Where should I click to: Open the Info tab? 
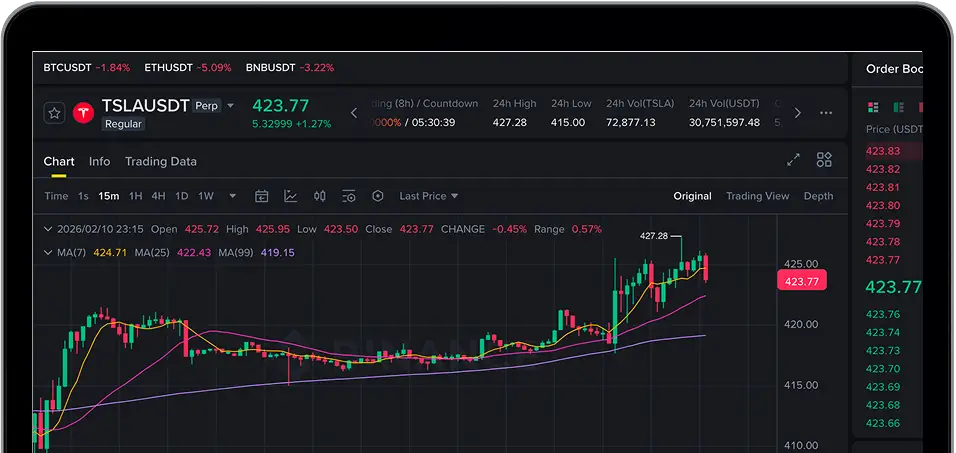point(99,162)
